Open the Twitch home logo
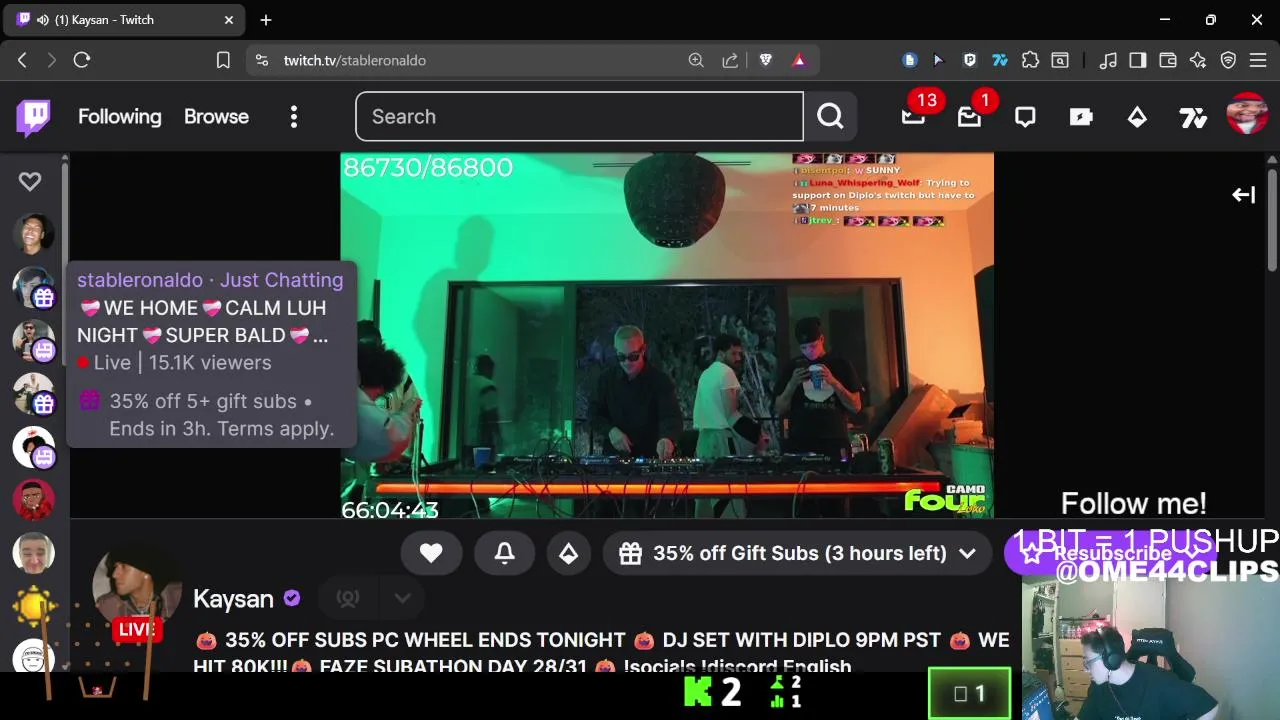Image resolution: width=1280 pixels, height=720 pixels. (x=33, y=117)
